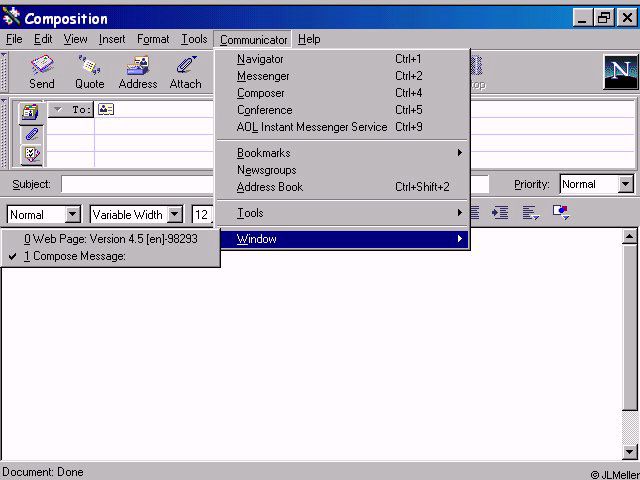Show message options with the checklist tab icon
The width and height of the screenshot is (640, 480).
point(31,154)
